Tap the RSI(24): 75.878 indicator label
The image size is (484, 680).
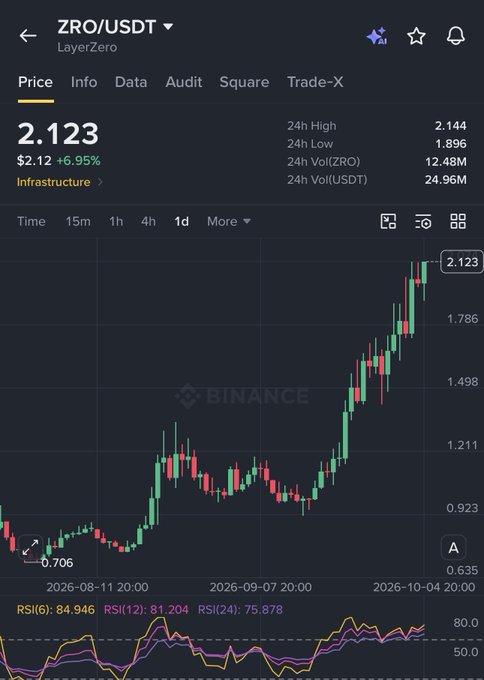pos(240,610)
